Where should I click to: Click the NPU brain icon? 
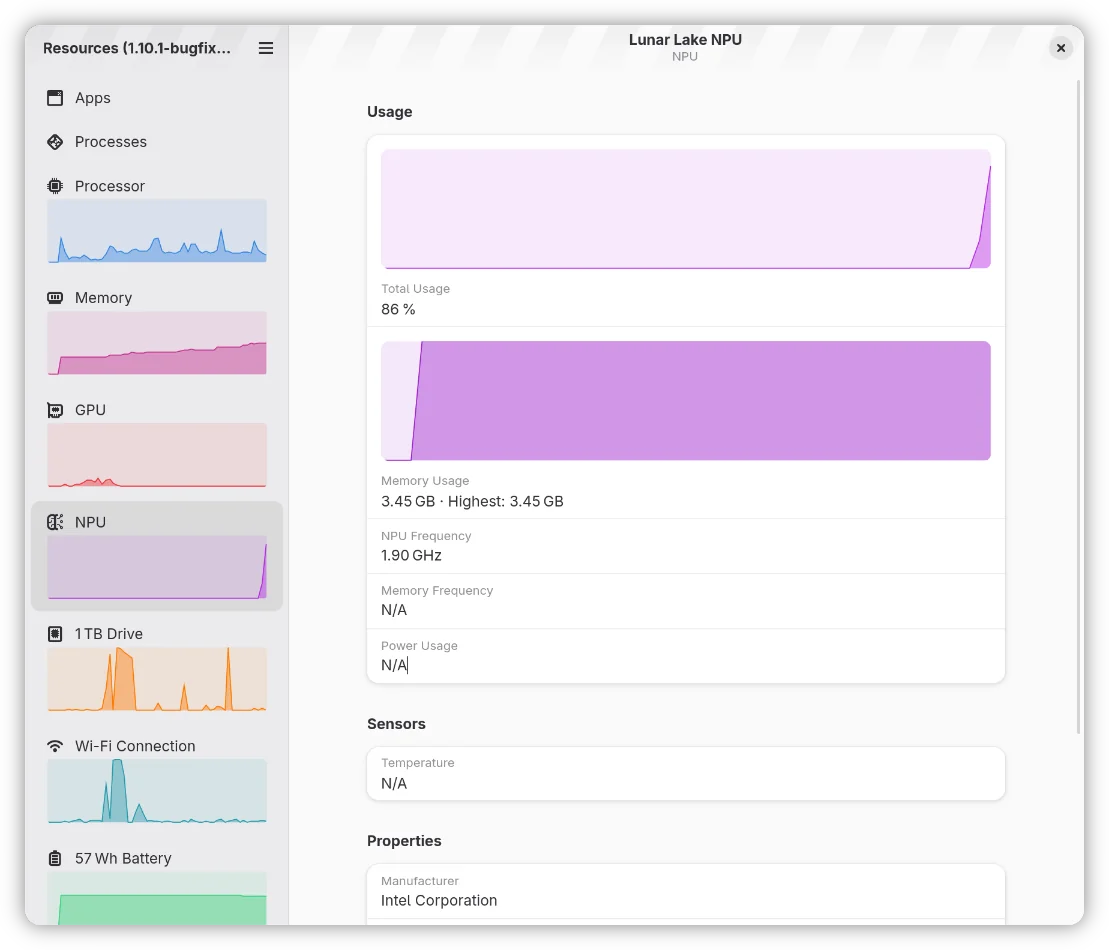55,522
